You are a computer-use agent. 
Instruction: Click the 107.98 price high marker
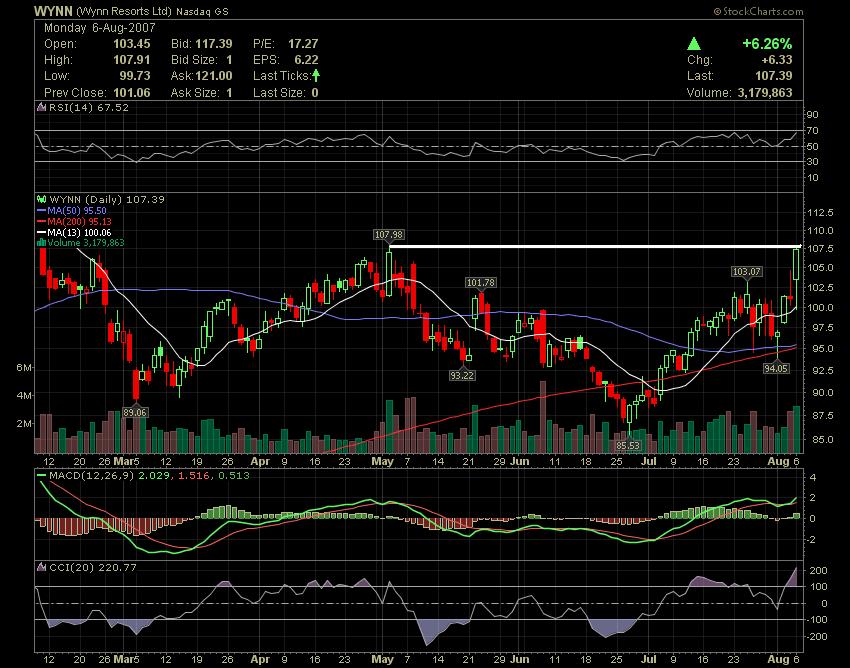pos(389,234)
